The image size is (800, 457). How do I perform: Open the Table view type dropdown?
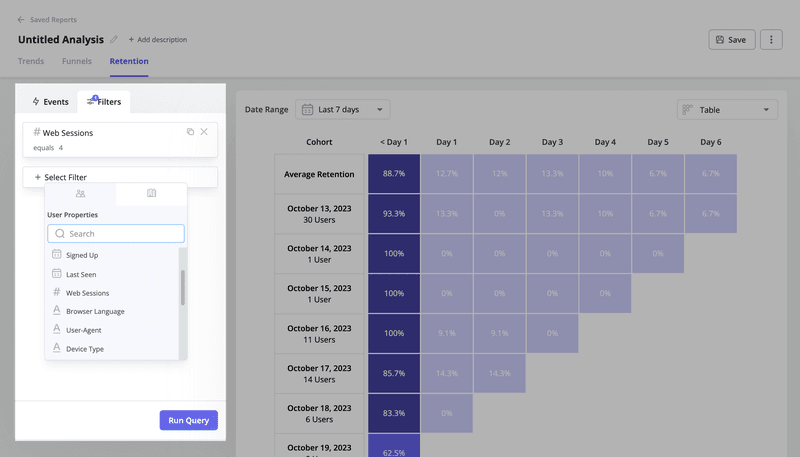pos(727,110)
